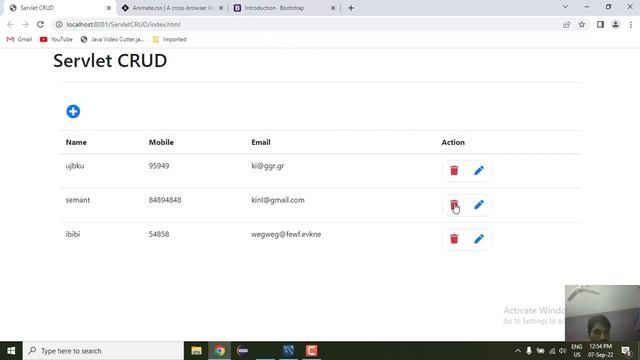Image resolution: width=640 pixels, height=360 pixels.
Task: Select the Chrome icon in the taskbar
Action: tap(220, 351)
